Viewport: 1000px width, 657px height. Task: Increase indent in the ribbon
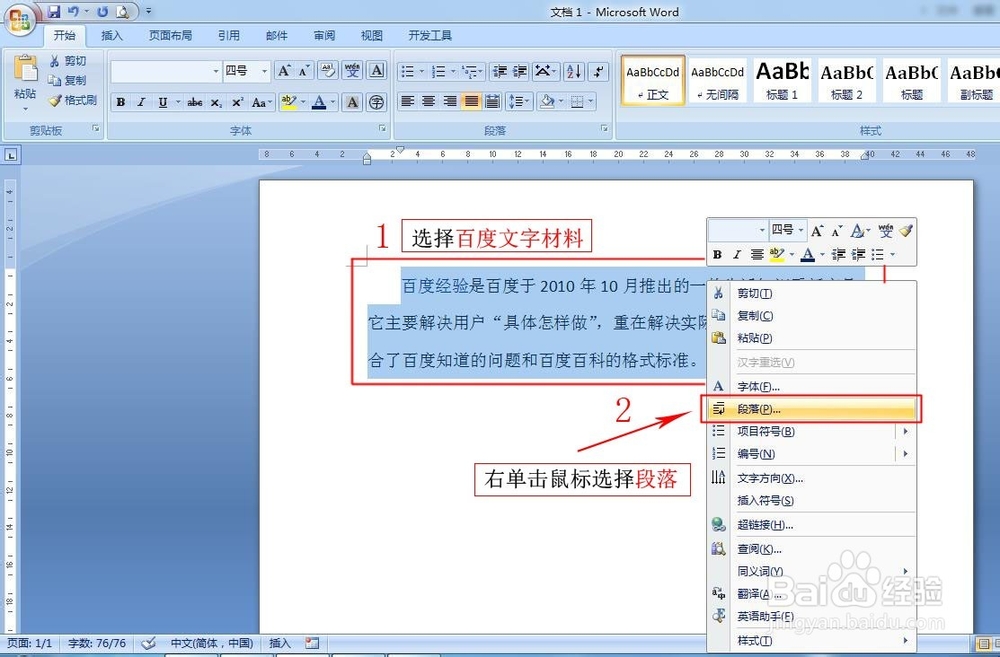pos(520,71)
